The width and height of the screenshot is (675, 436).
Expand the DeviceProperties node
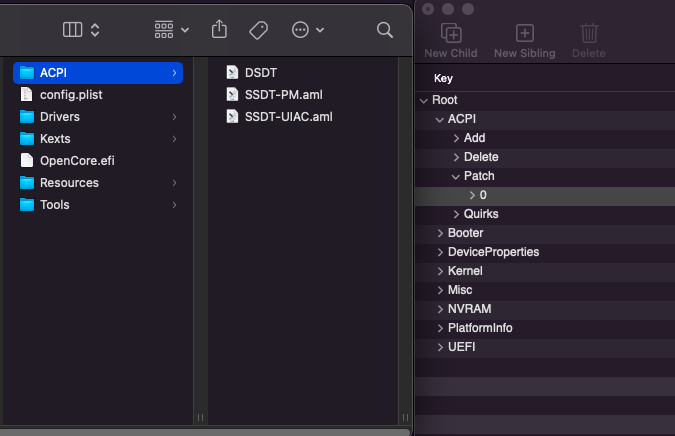click(x=440, y=252)
